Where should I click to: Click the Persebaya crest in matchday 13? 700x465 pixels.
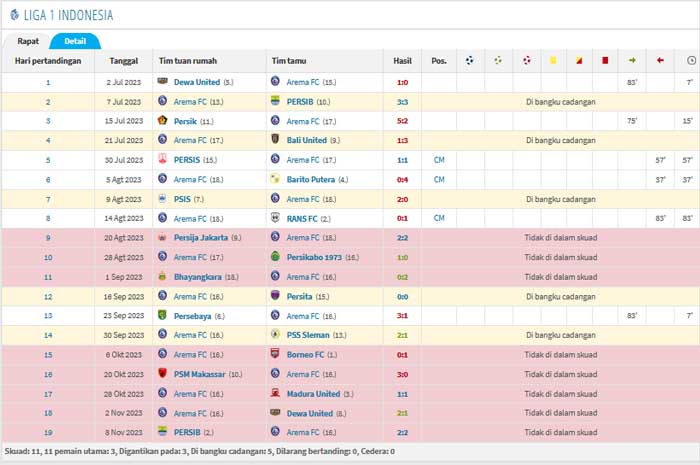[162, 315]
